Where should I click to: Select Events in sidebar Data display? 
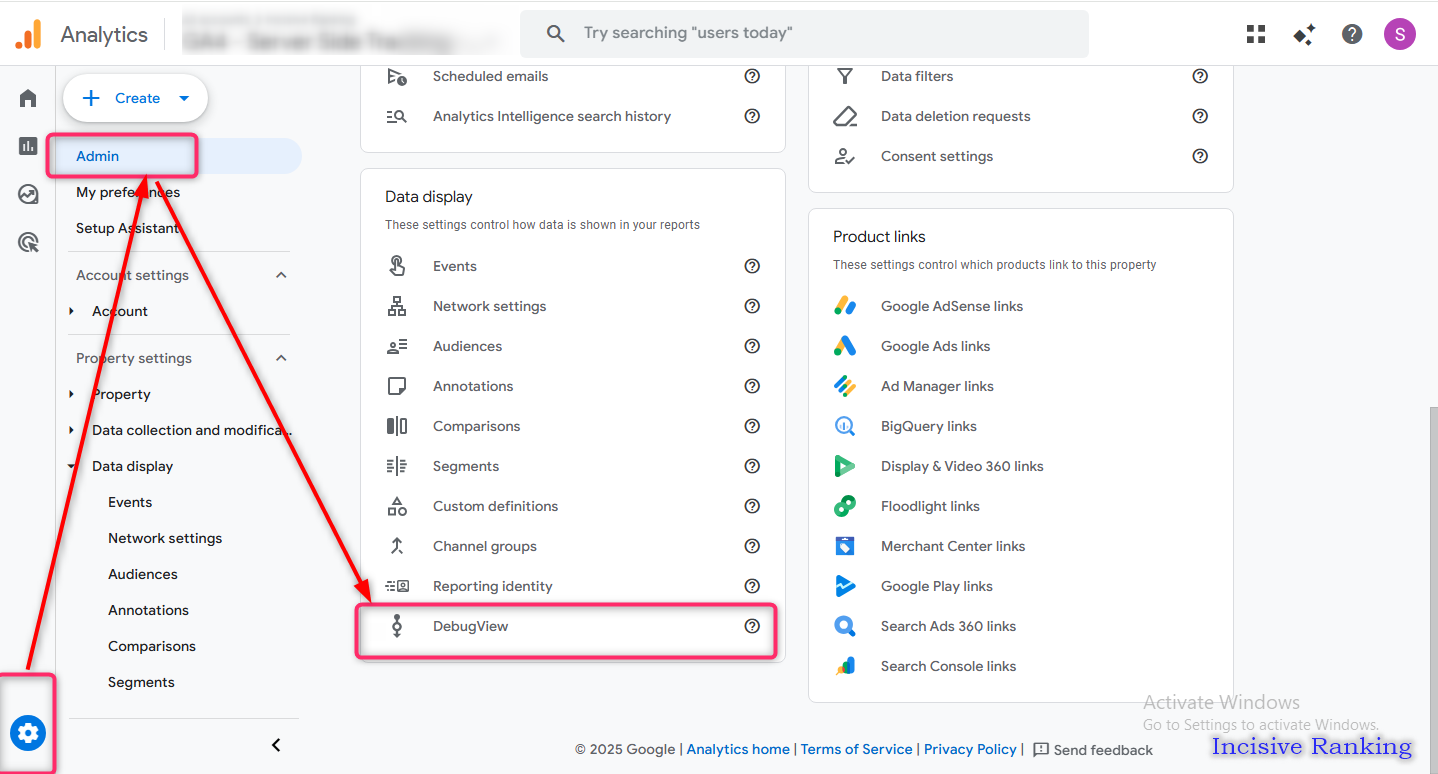click(x=130, y=502)
